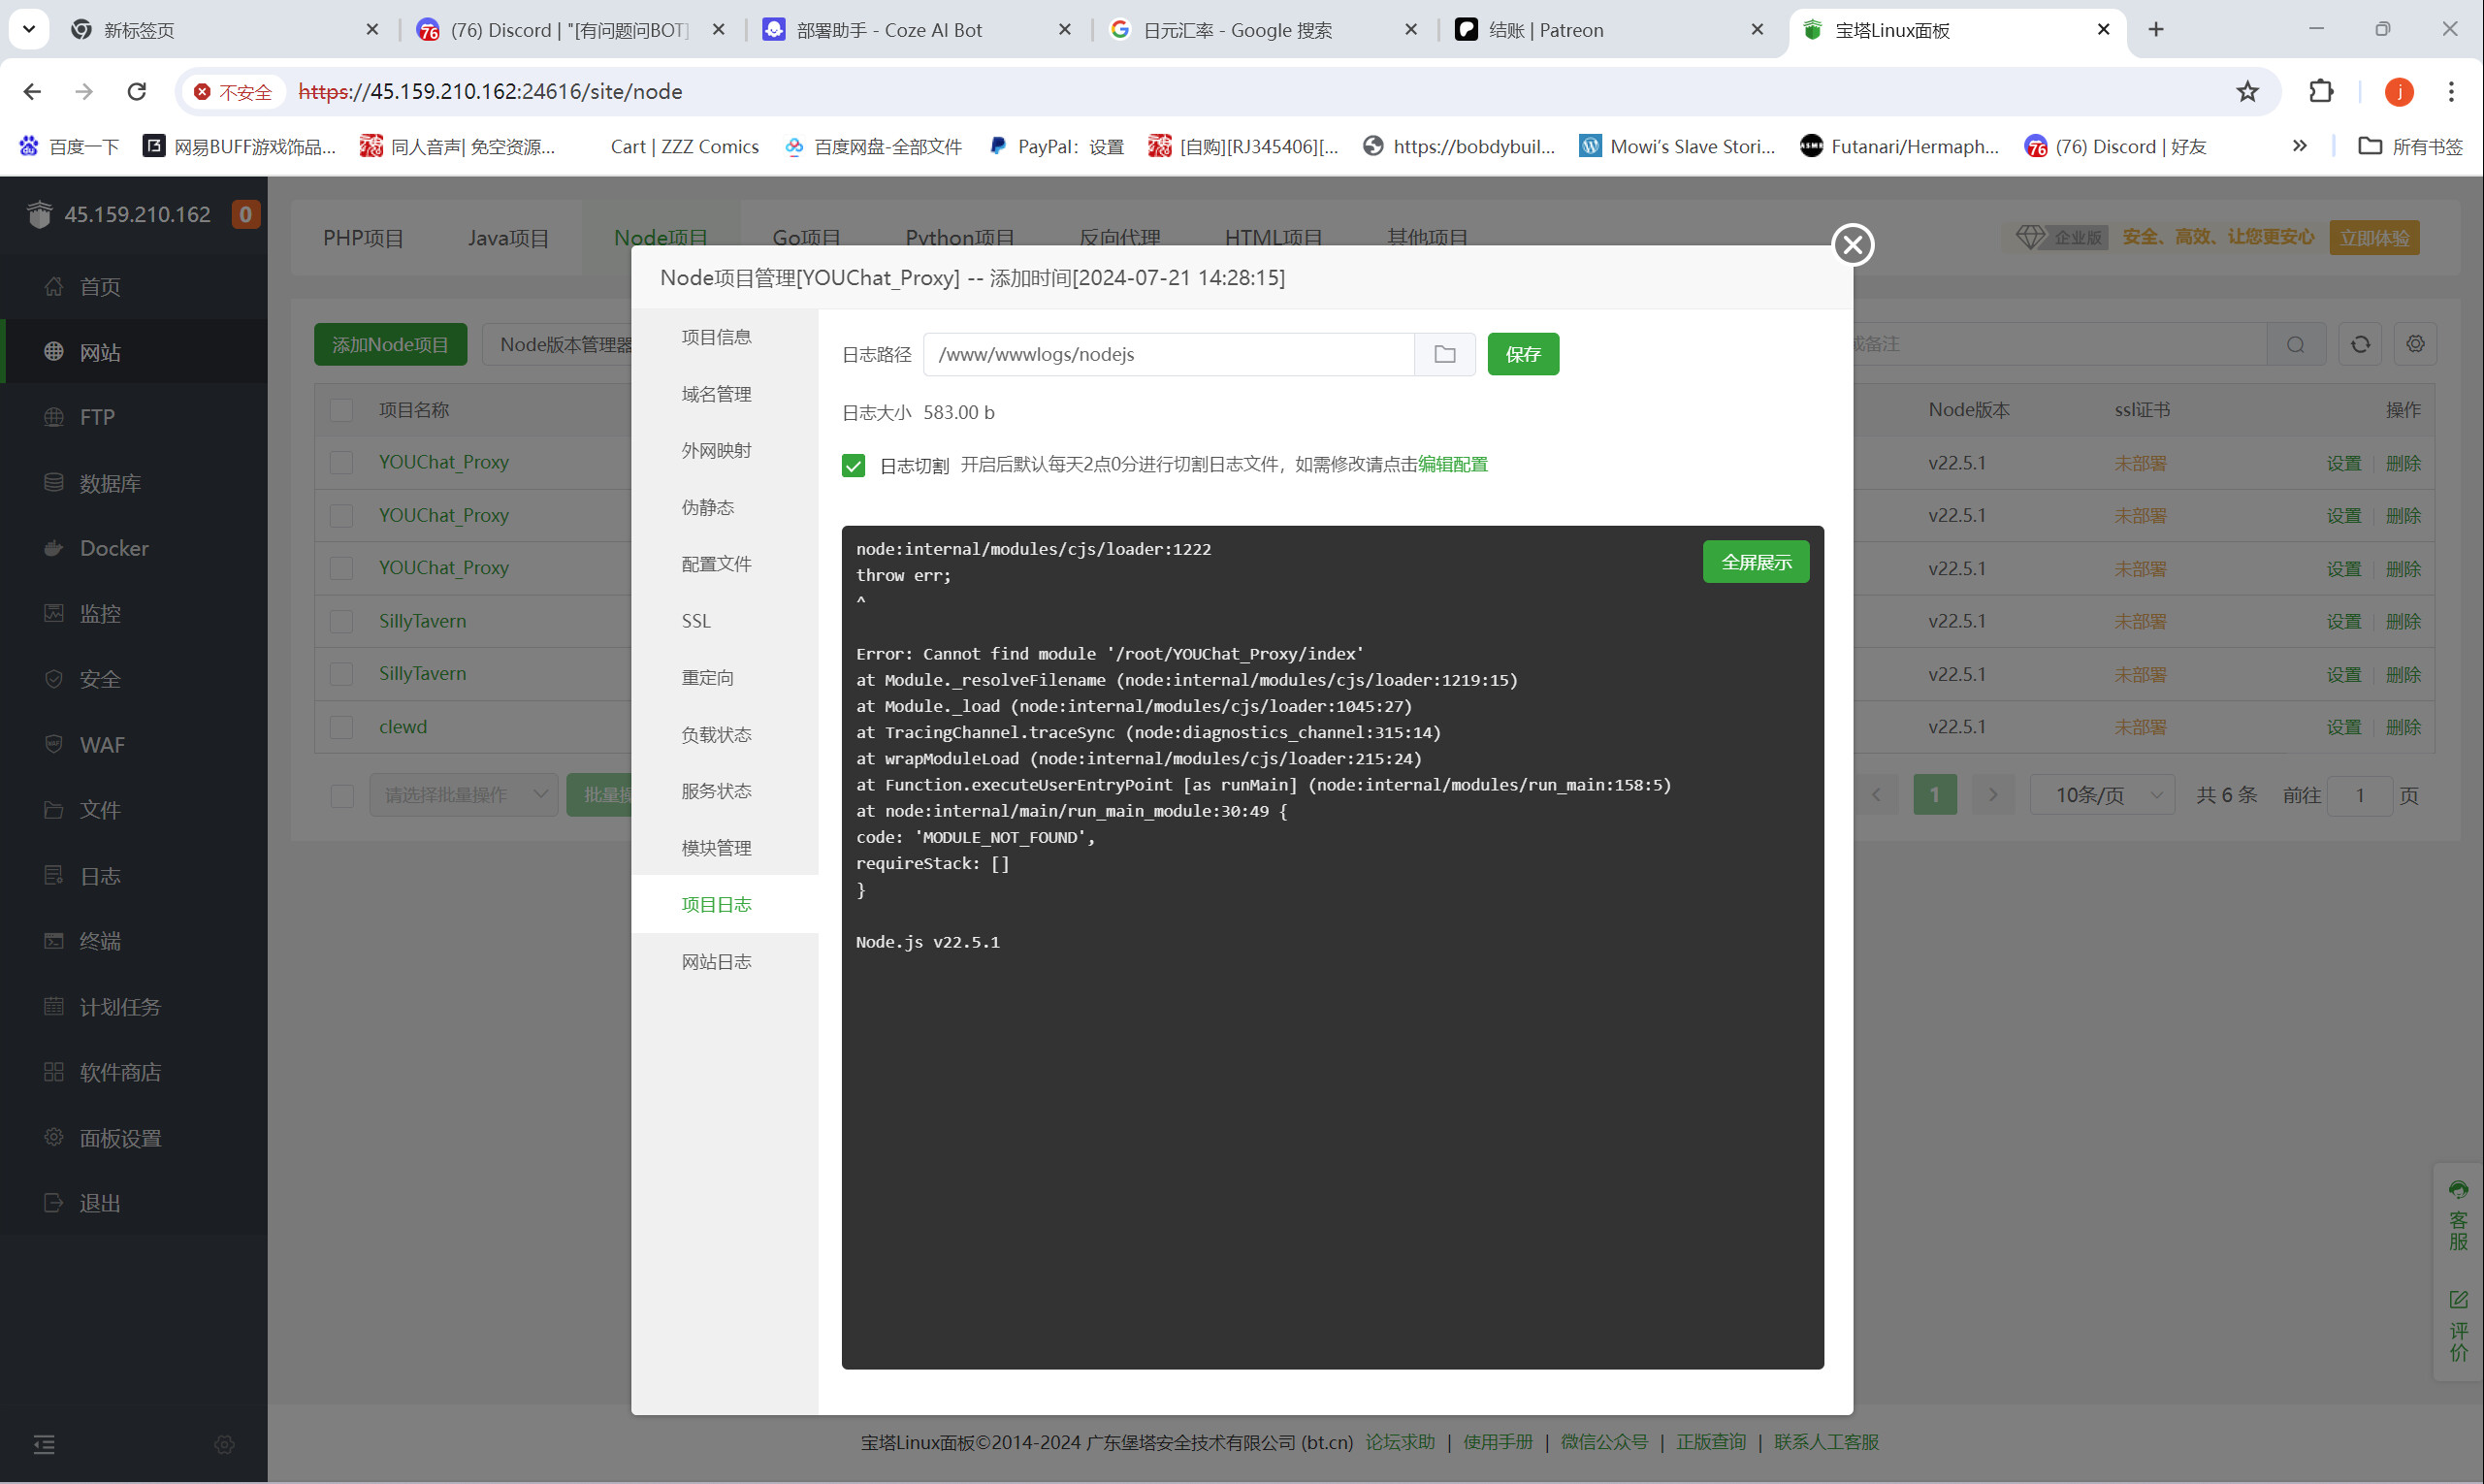Toggle the select-all checkbox in table header
Screen dimensions: 2484x1484
(x=341, y=410)
